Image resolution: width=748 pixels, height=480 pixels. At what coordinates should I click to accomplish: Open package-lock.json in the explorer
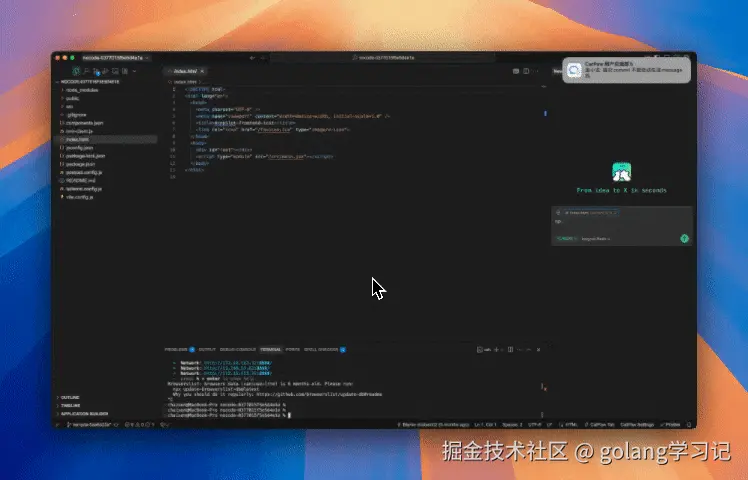[x=85, y=156]
